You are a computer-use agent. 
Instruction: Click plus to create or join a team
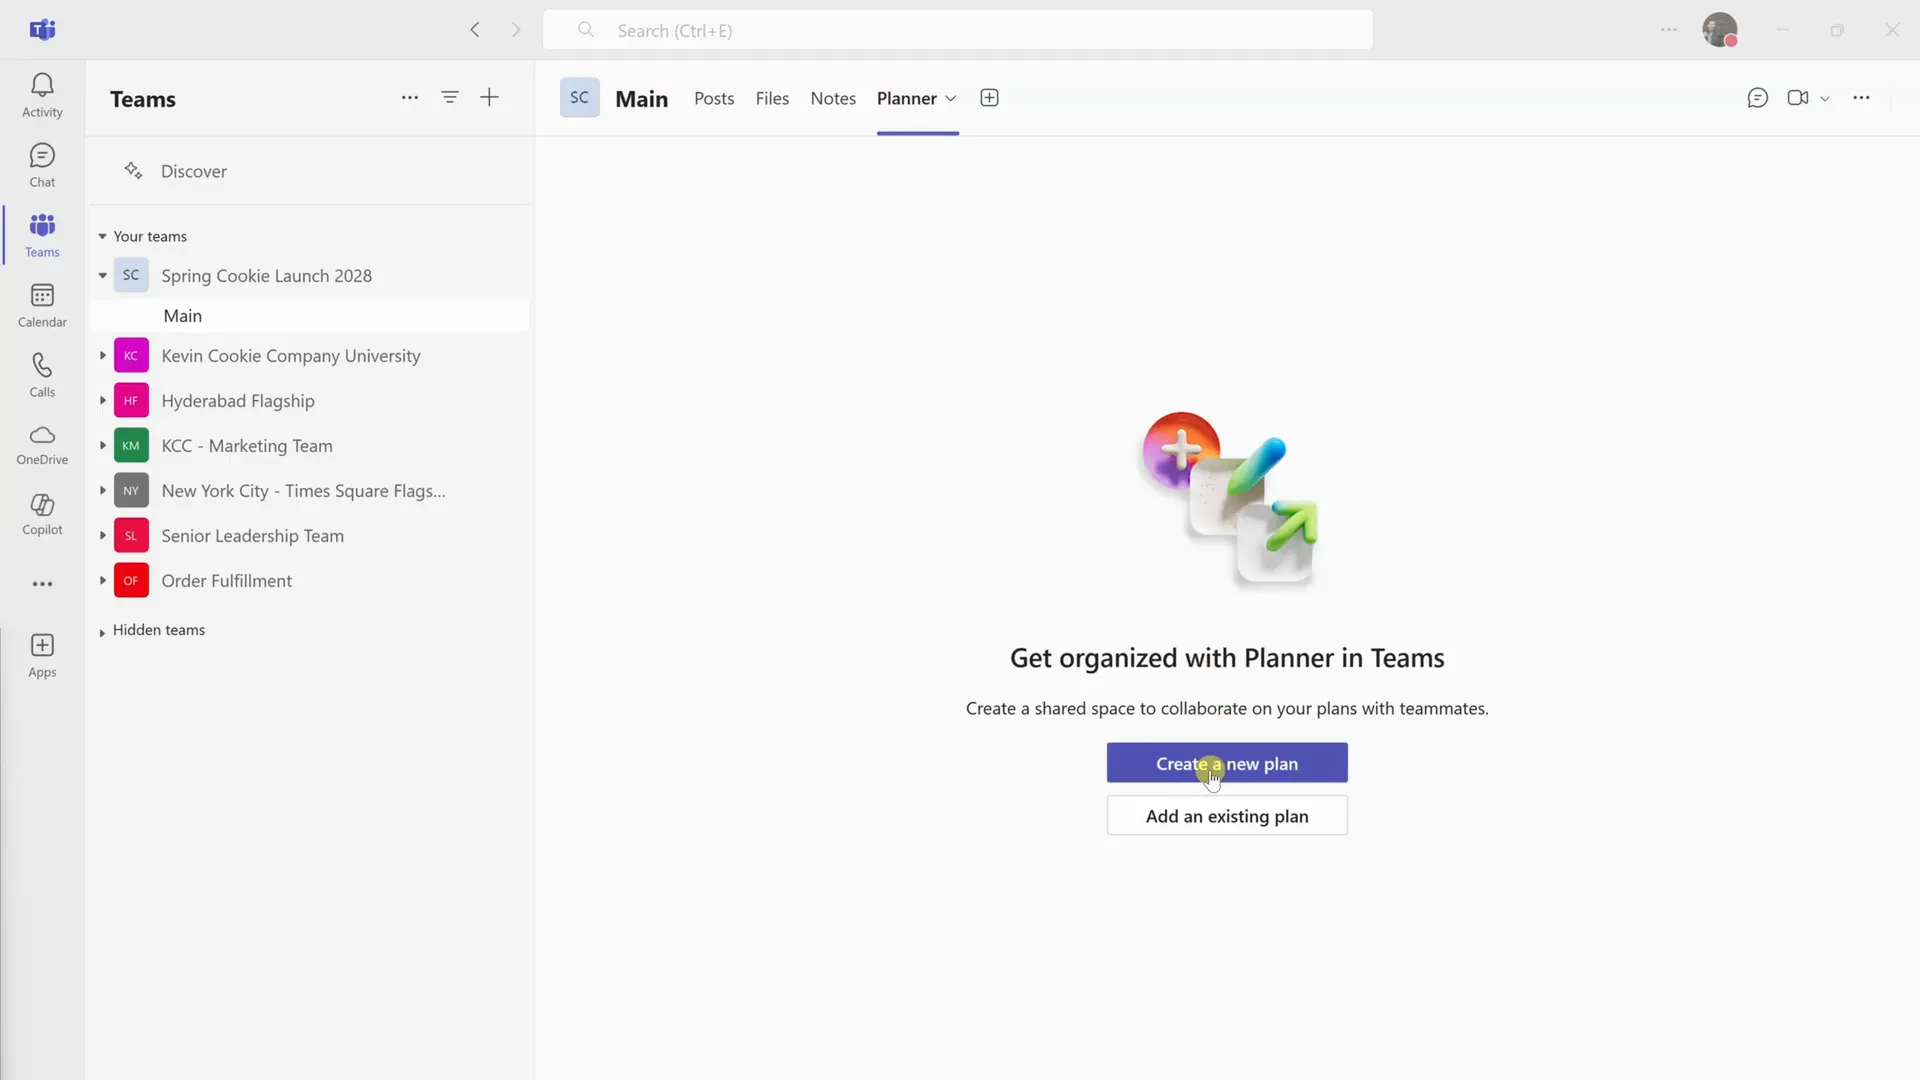coord(489,98)
